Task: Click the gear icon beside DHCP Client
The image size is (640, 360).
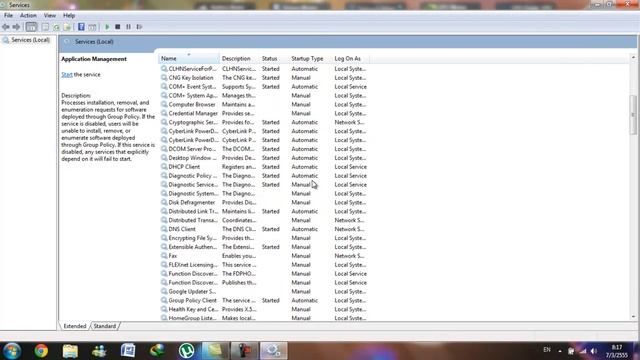Action: pos(164,167)
